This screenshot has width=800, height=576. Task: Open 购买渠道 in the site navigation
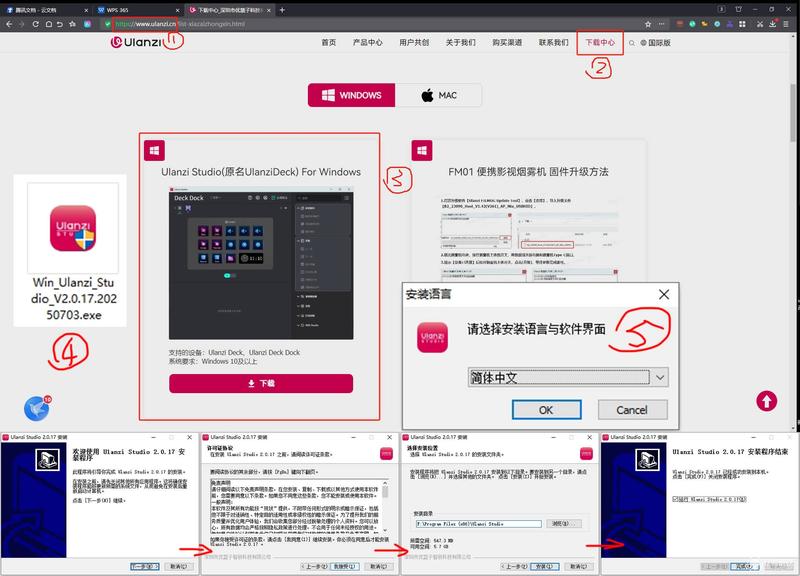[507, 43]
